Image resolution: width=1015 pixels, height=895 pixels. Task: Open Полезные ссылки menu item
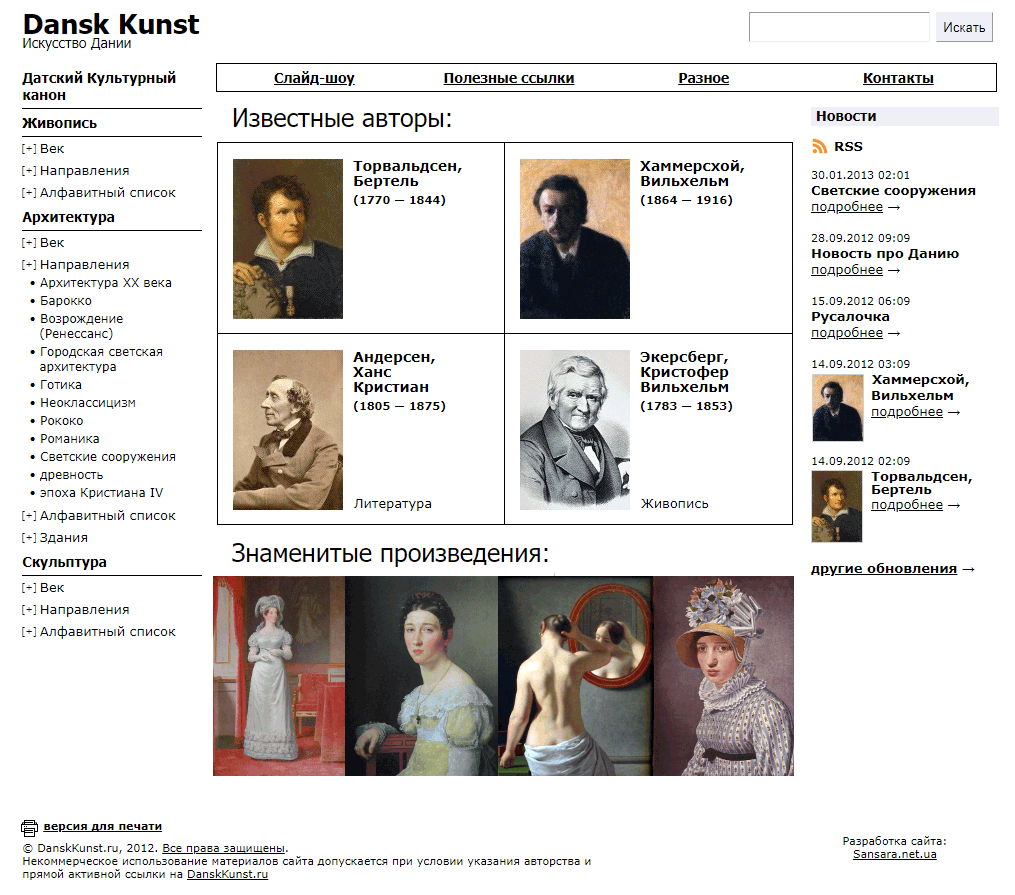click(x=509, y=78)
